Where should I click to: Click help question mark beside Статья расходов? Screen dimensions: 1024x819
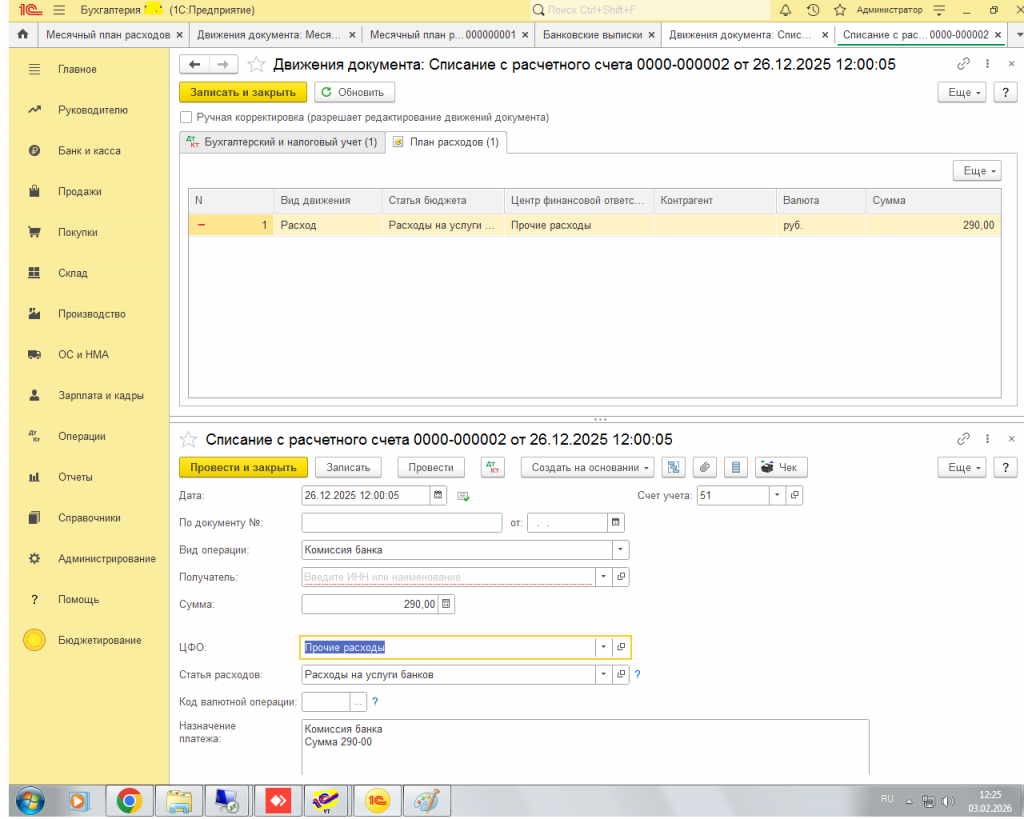(x=637, y=675)
